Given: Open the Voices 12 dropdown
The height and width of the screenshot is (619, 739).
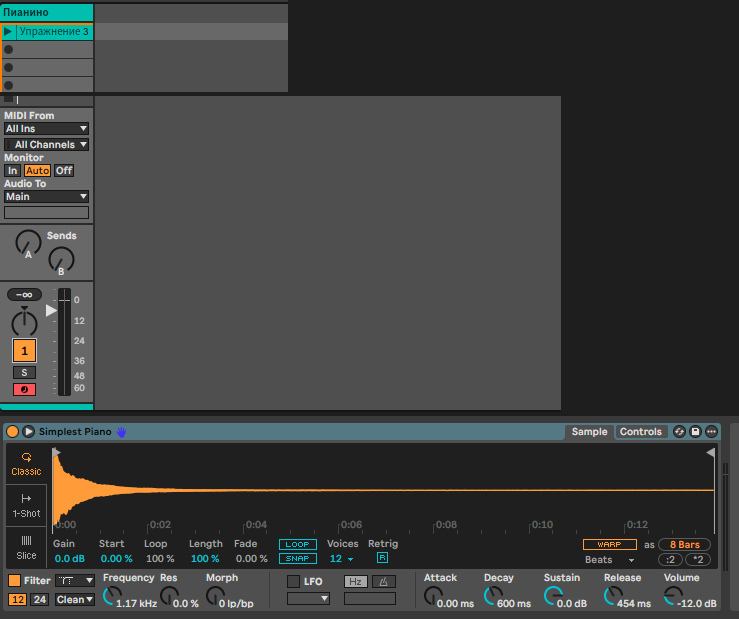Looking at the screenshot, I should point(342,559).
